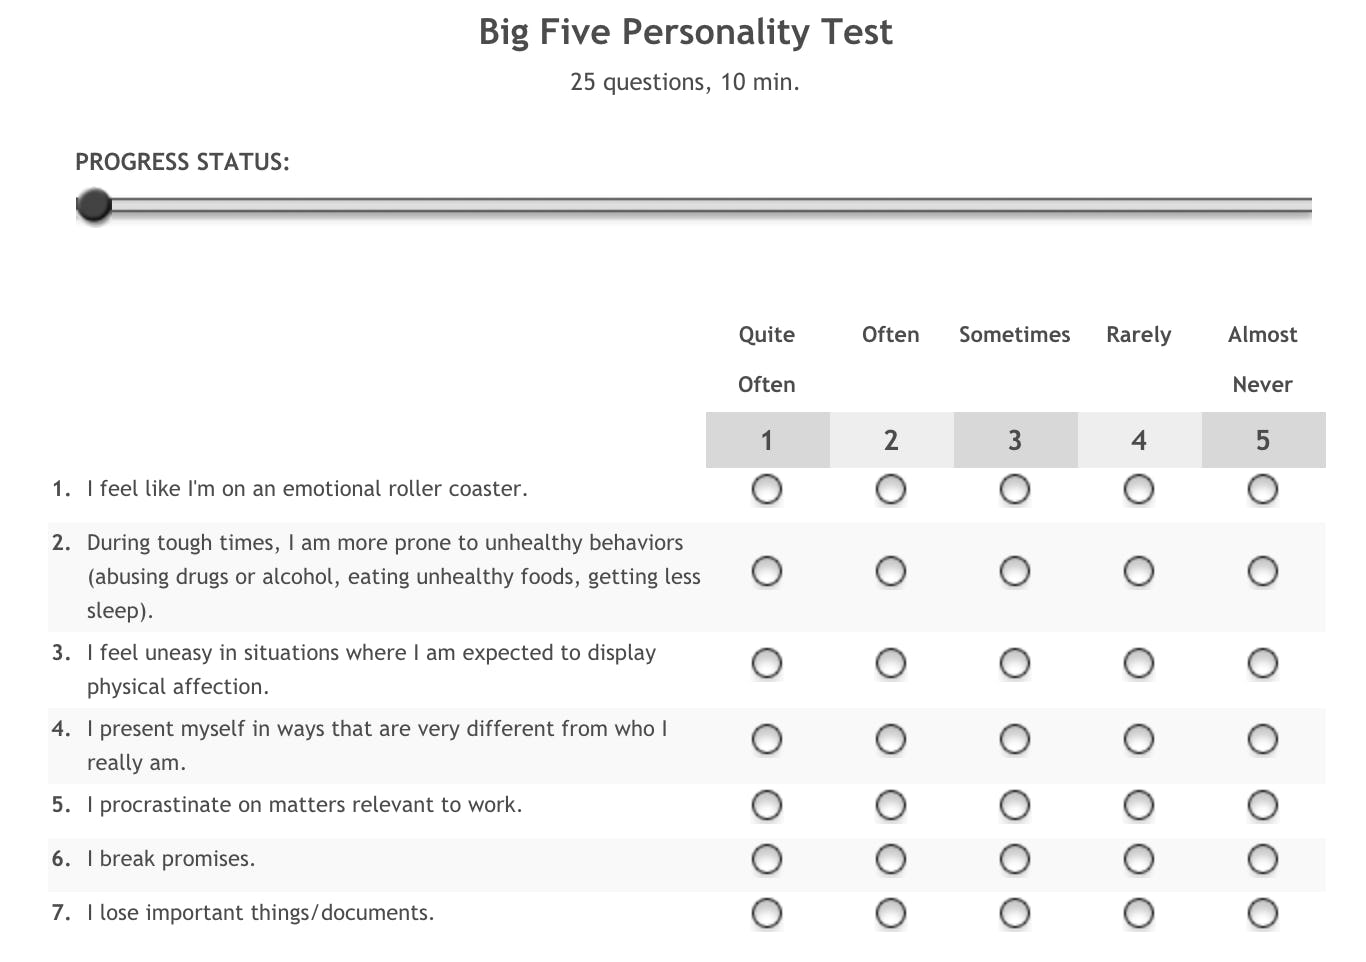Choose 'Often' for procrastinate on work matters
The height and width of the screenshot is (962, 1366).
891,806
